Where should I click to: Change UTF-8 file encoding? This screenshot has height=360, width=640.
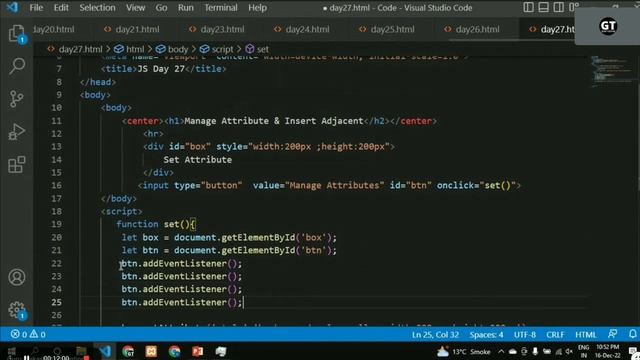point(524,335)
